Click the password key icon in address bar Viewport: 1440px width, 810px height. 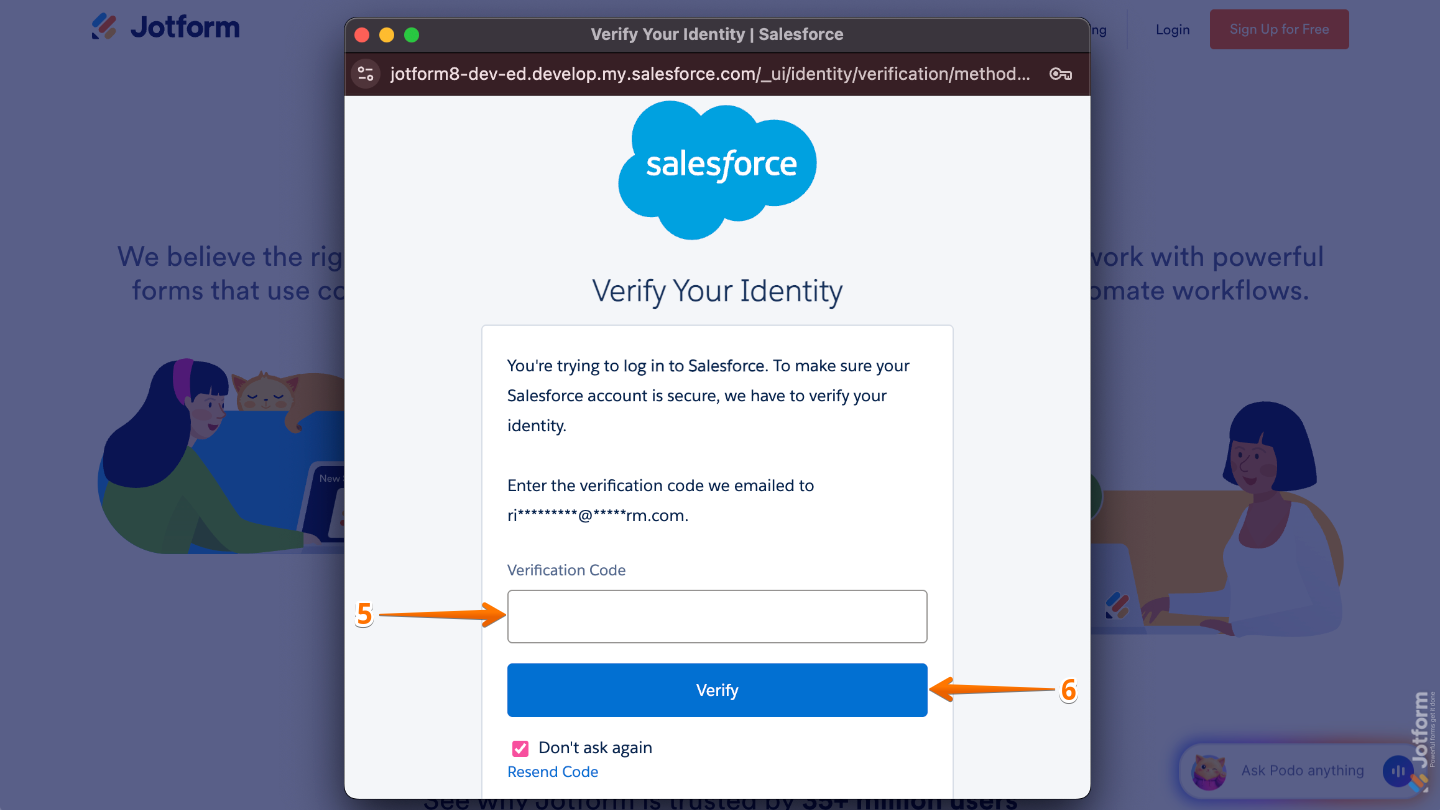pyautogui.click(x=1060, y=73)
